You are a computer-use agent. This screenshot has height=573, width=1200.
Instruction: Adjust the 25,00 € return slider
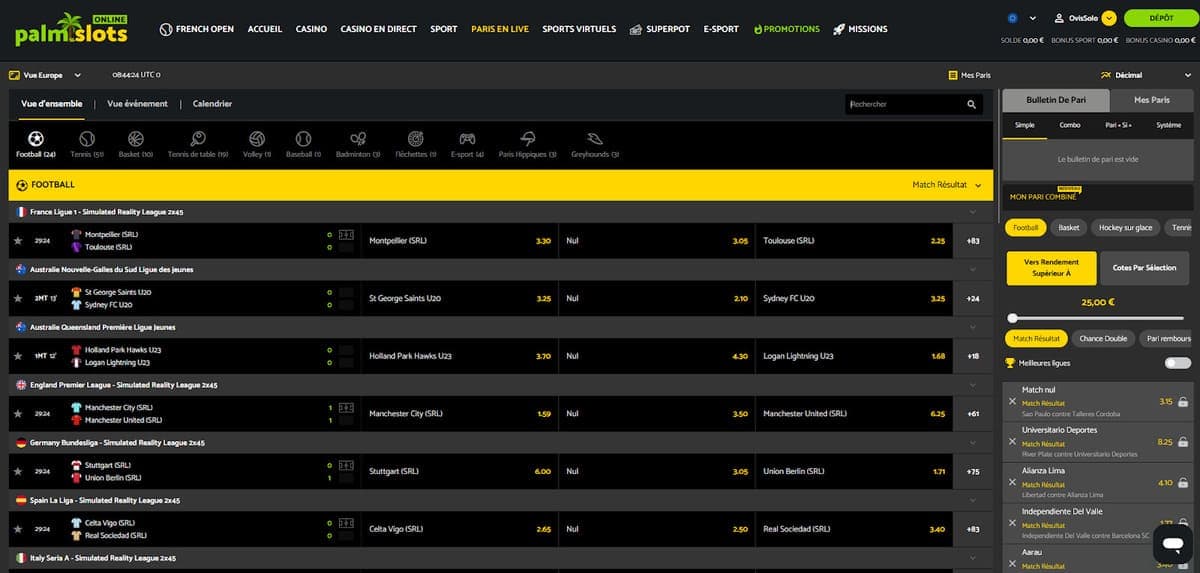point(1014,318)
